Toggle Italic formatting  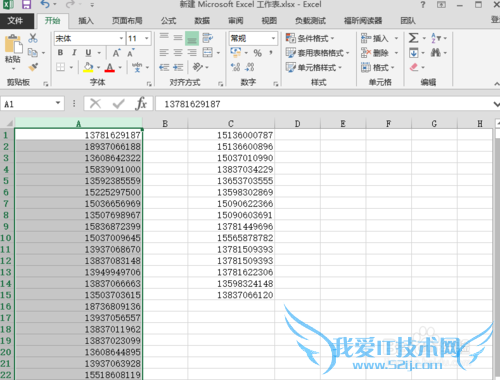pyautogui.click(x=74, y=53)
